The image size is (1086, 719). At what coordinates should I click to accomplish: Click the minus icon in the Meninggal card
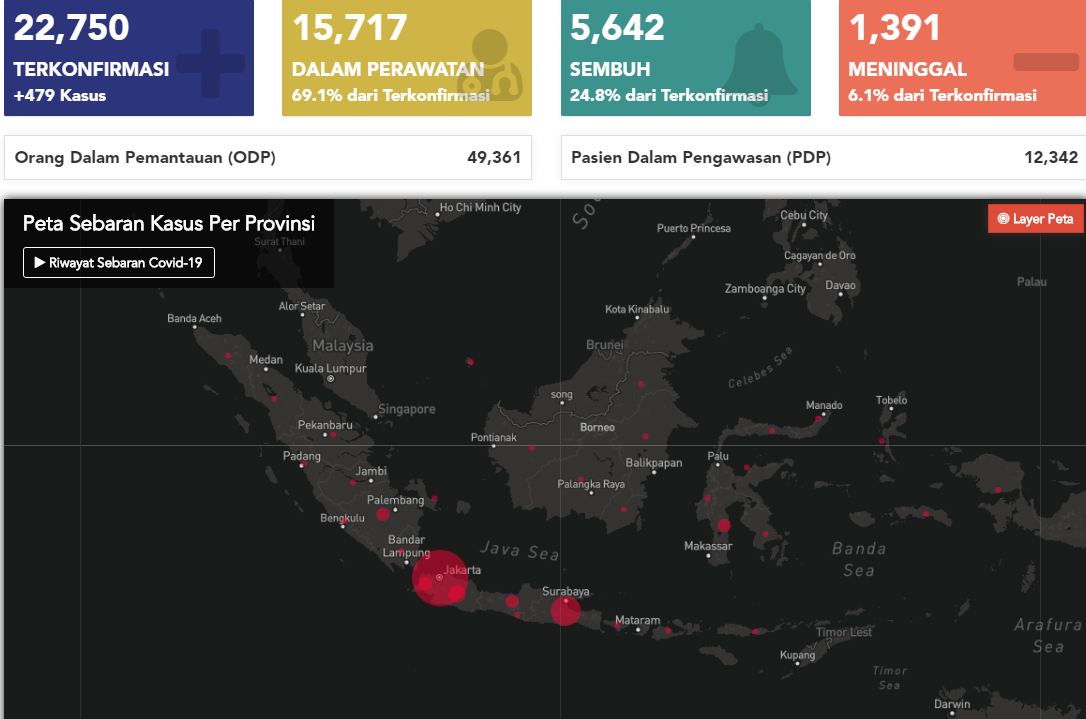pos(1045,62)
